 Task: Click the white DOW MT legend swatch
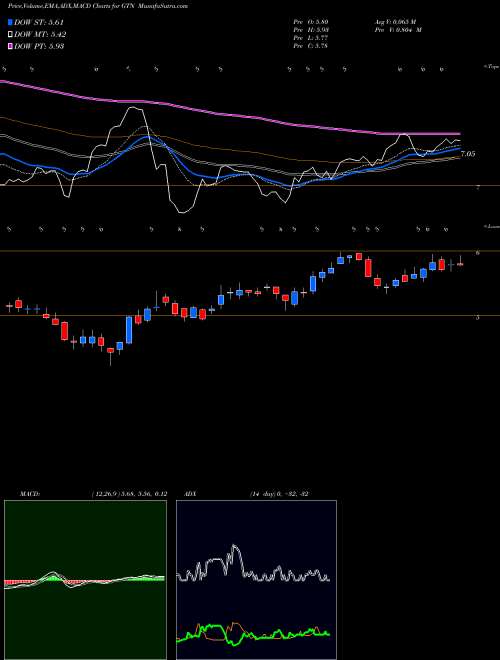click(x=10, y=35)
